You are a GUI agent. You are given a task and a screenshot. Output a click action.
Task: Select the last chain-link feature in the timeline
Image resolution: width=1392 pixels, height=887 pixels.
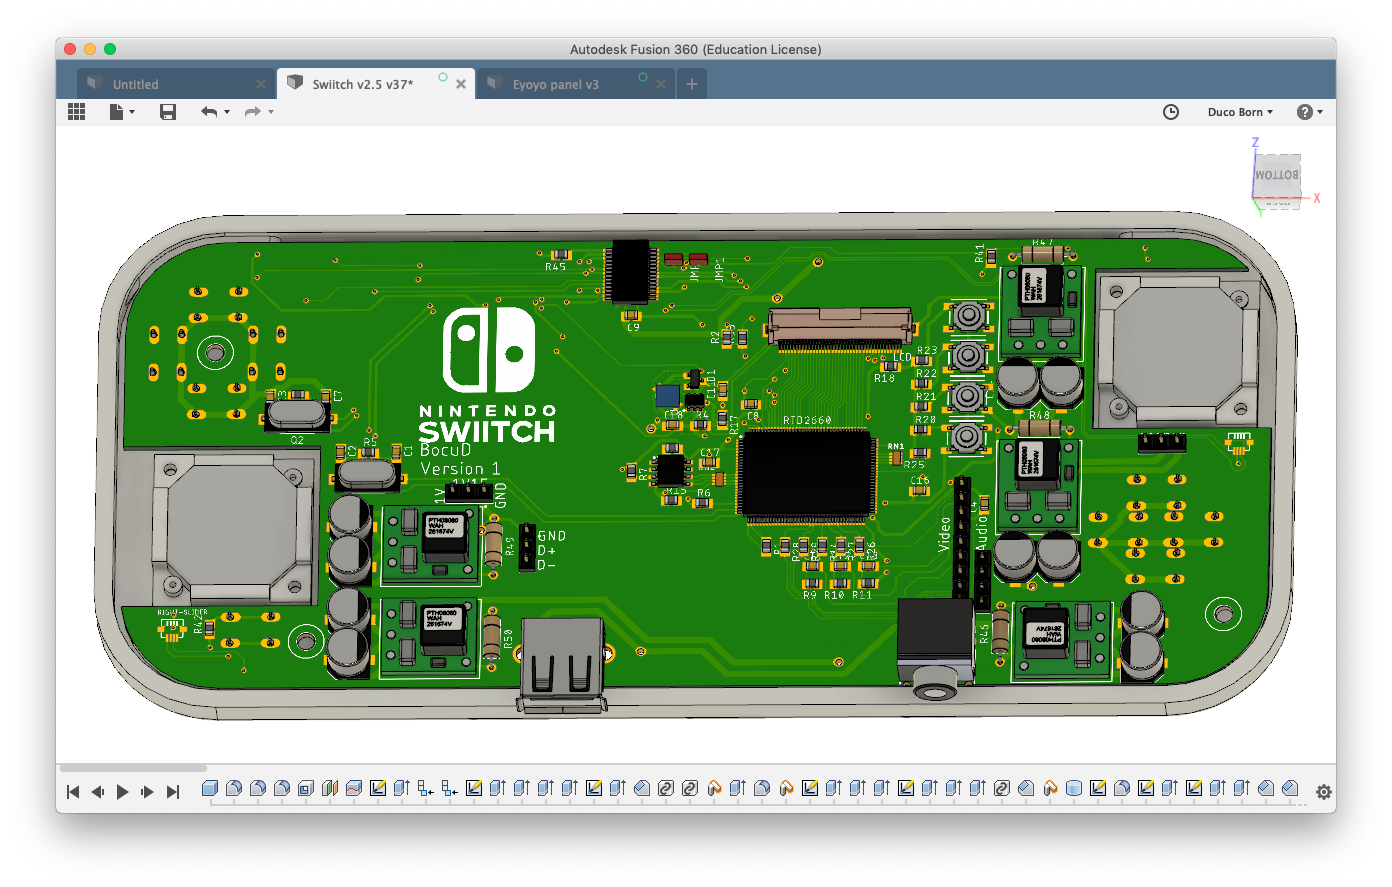[x=1002, y=788]
